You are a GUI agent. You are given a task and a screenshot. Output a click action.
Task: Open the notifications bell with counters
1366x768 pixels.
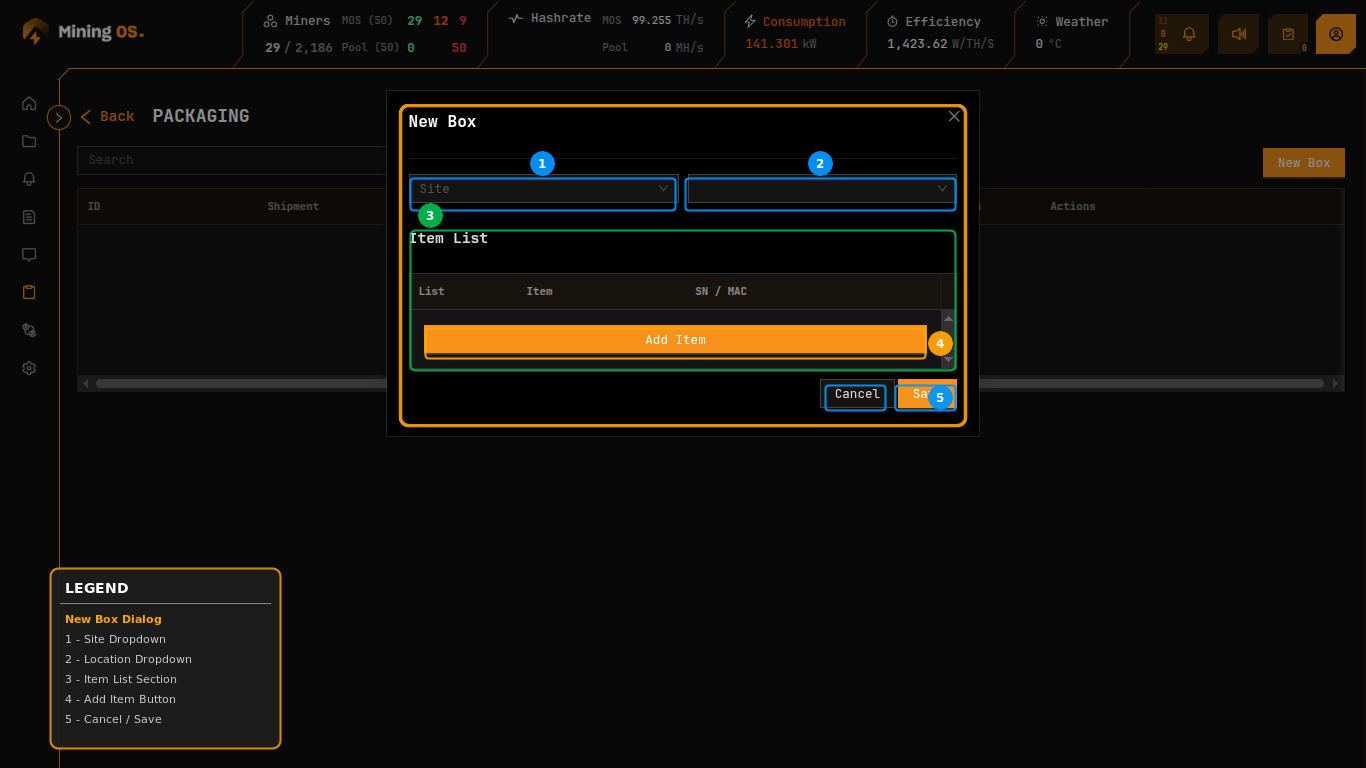(1188, 33)
